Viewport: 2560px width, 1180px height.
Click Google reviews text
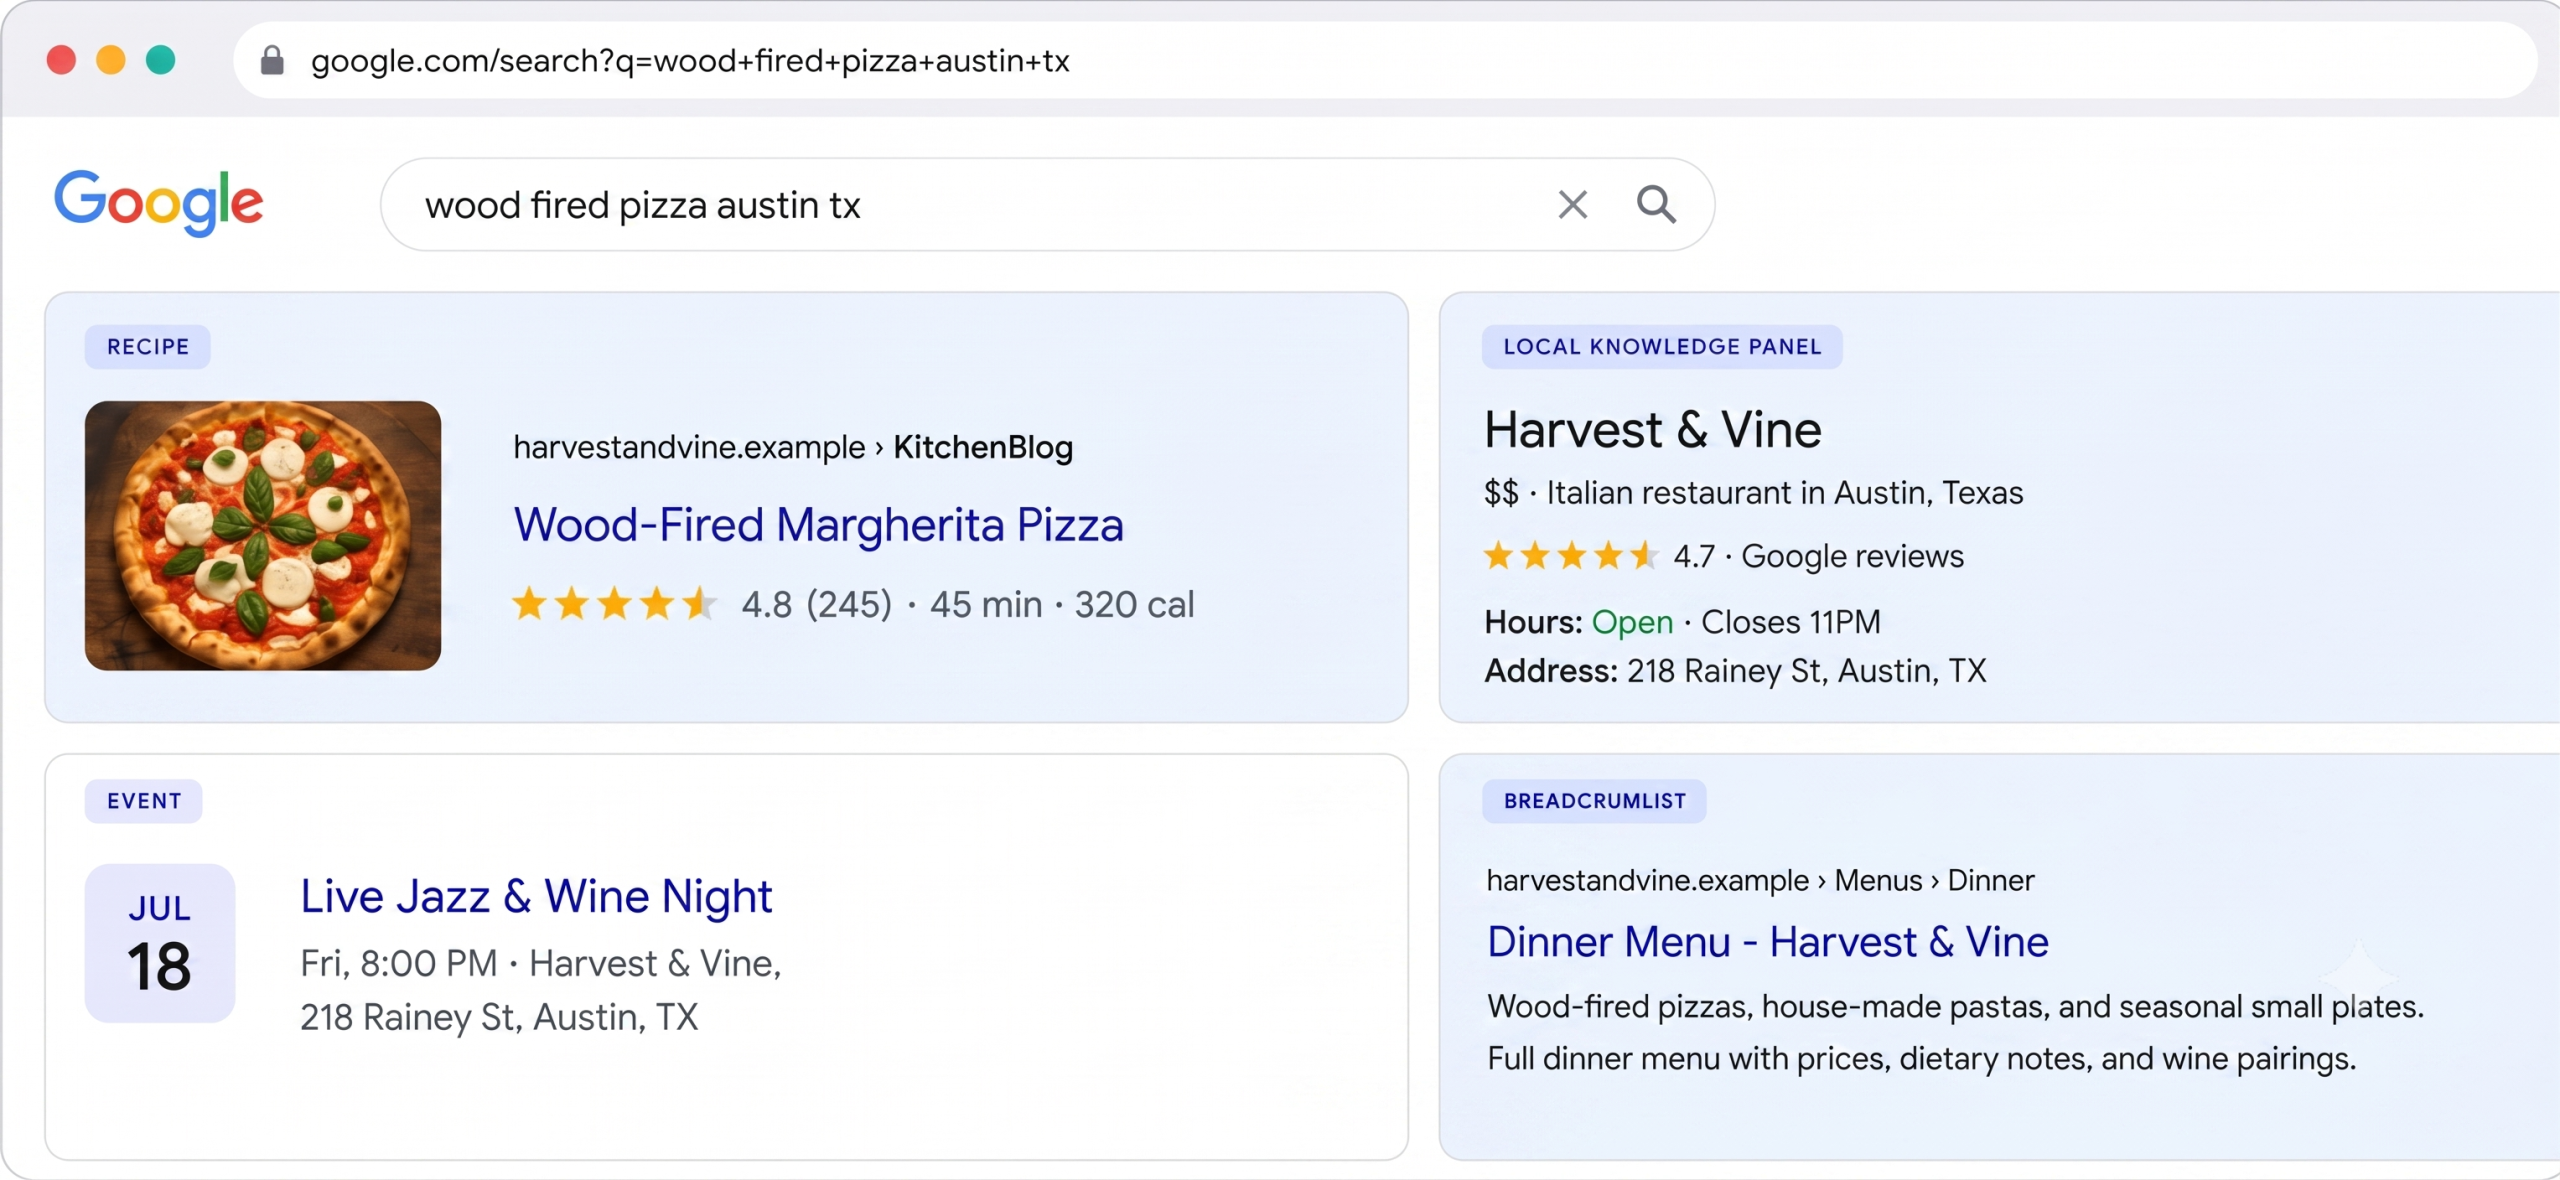click(1853, 556)
